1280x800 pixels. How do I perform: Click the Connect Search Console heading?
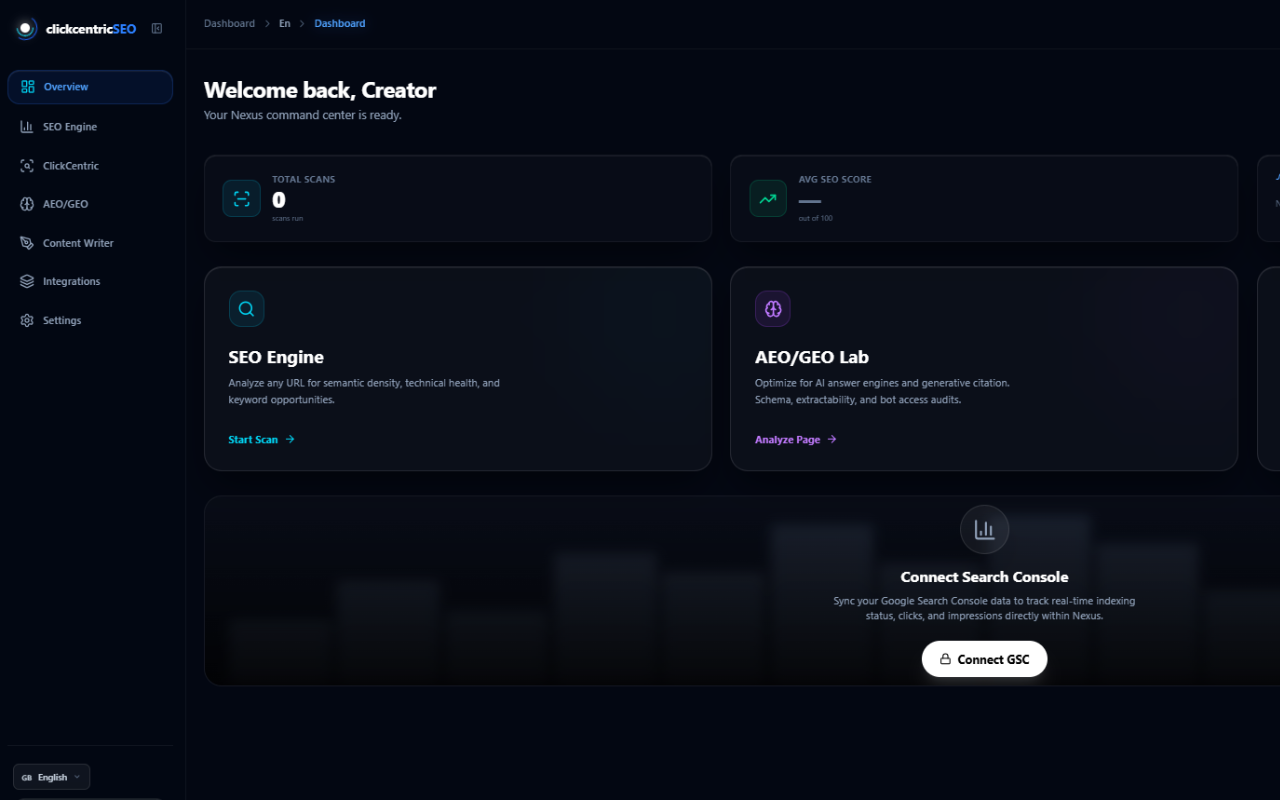(984, 577)
